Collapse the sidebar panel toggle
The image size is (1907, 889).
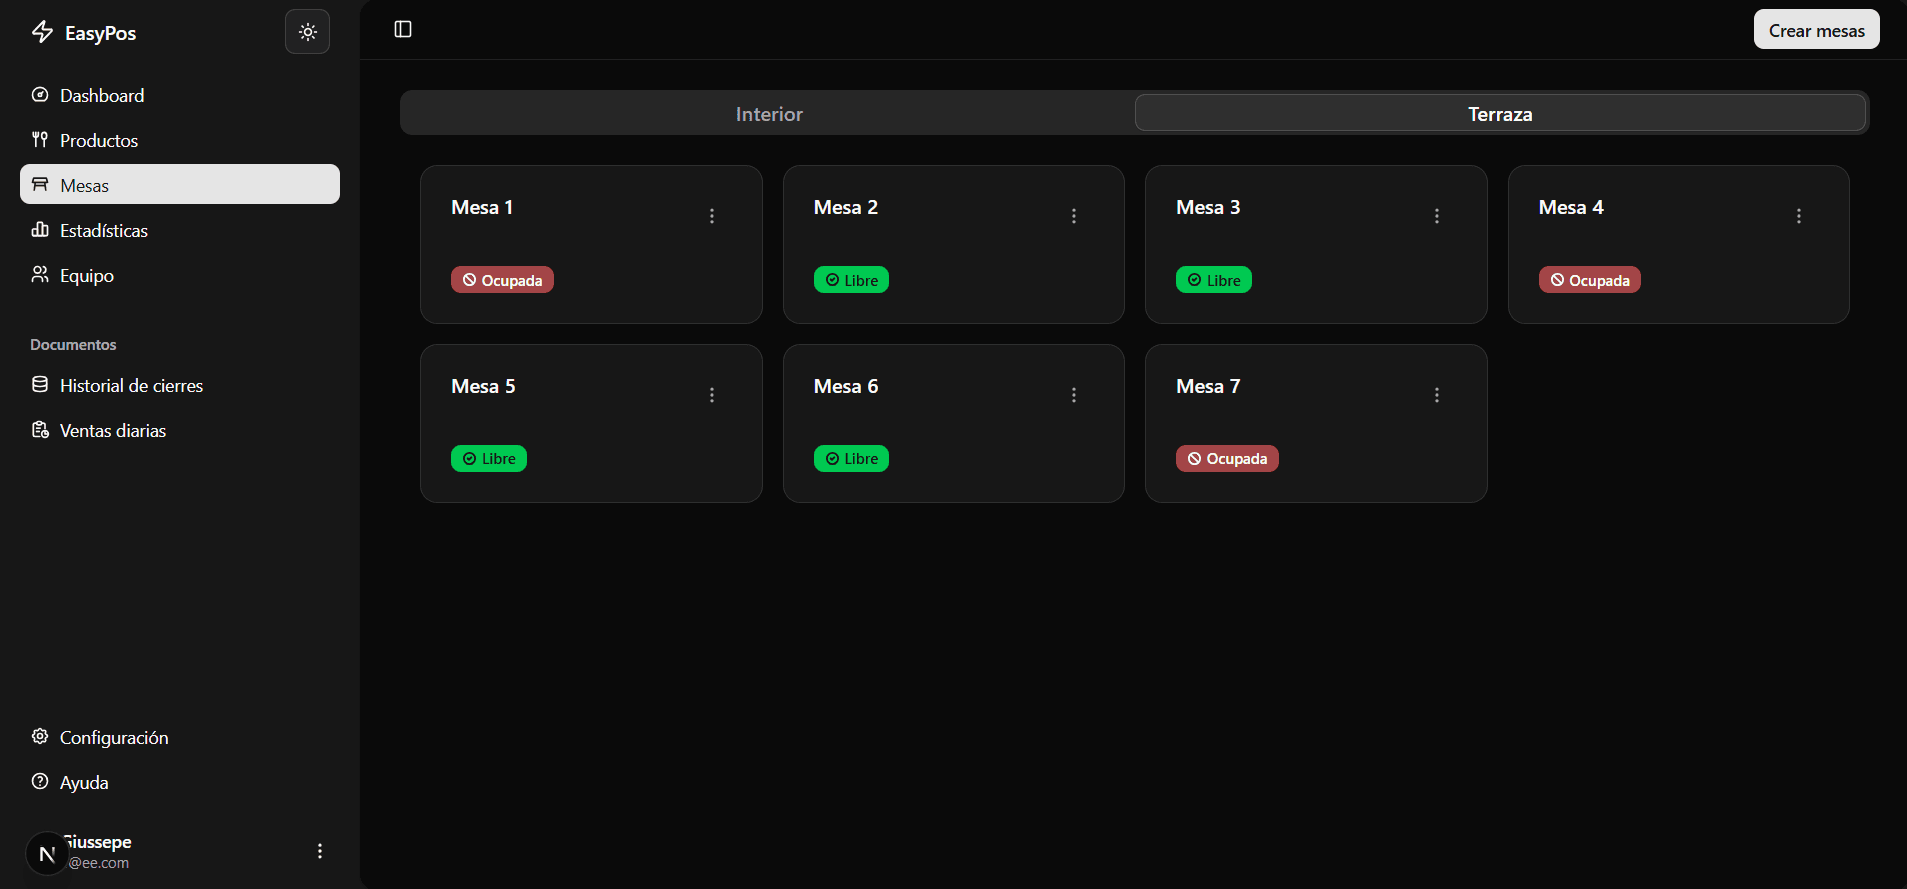(403, 29)
